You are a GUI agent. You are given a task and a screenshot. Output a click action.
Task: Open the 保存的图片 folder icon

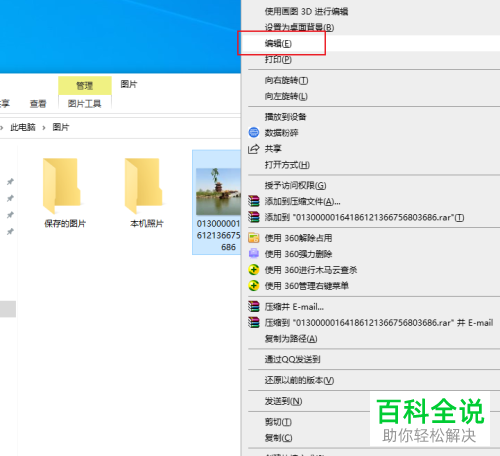click(62, 186)
